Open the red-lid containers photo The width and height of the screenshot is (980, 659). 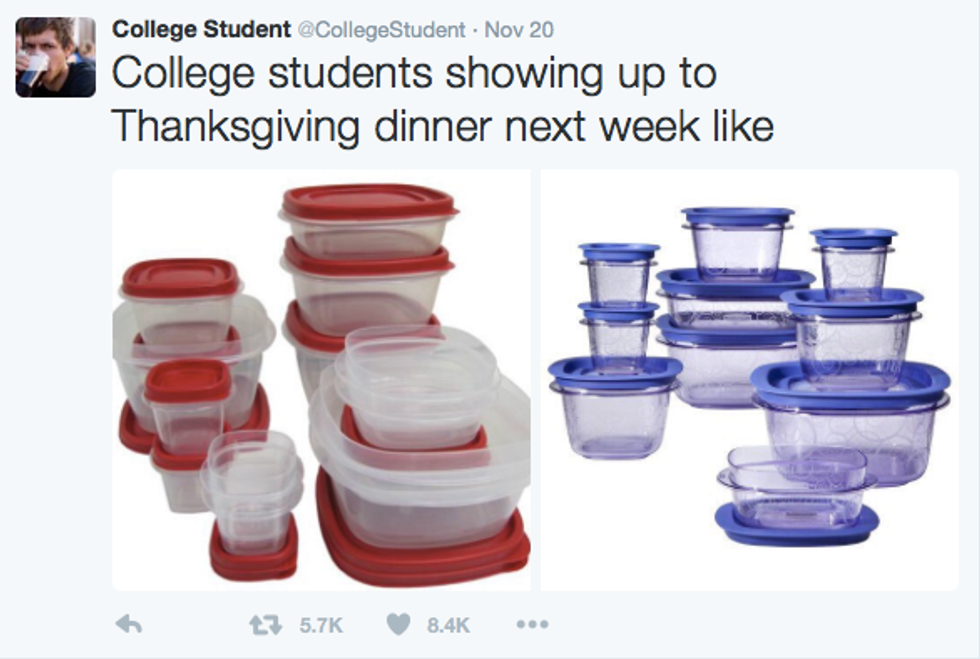321,380
